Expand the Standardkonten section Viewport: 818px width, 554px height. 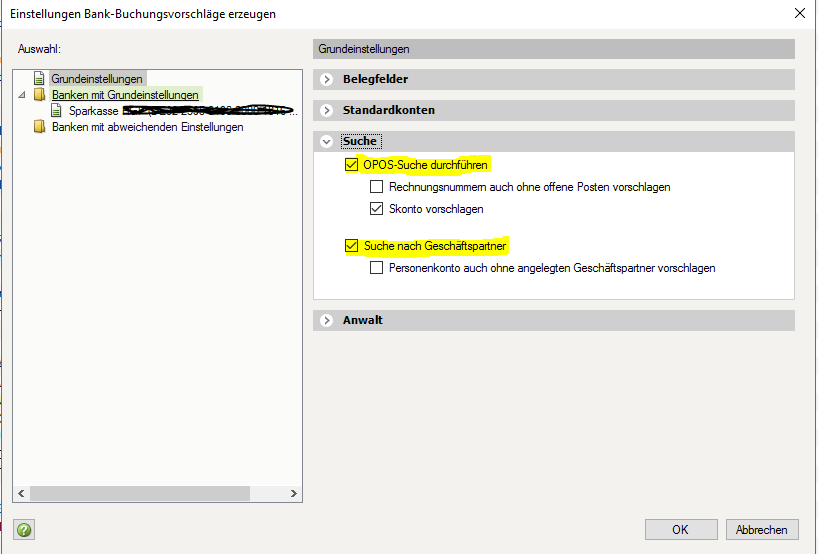(x=326, y=110)
